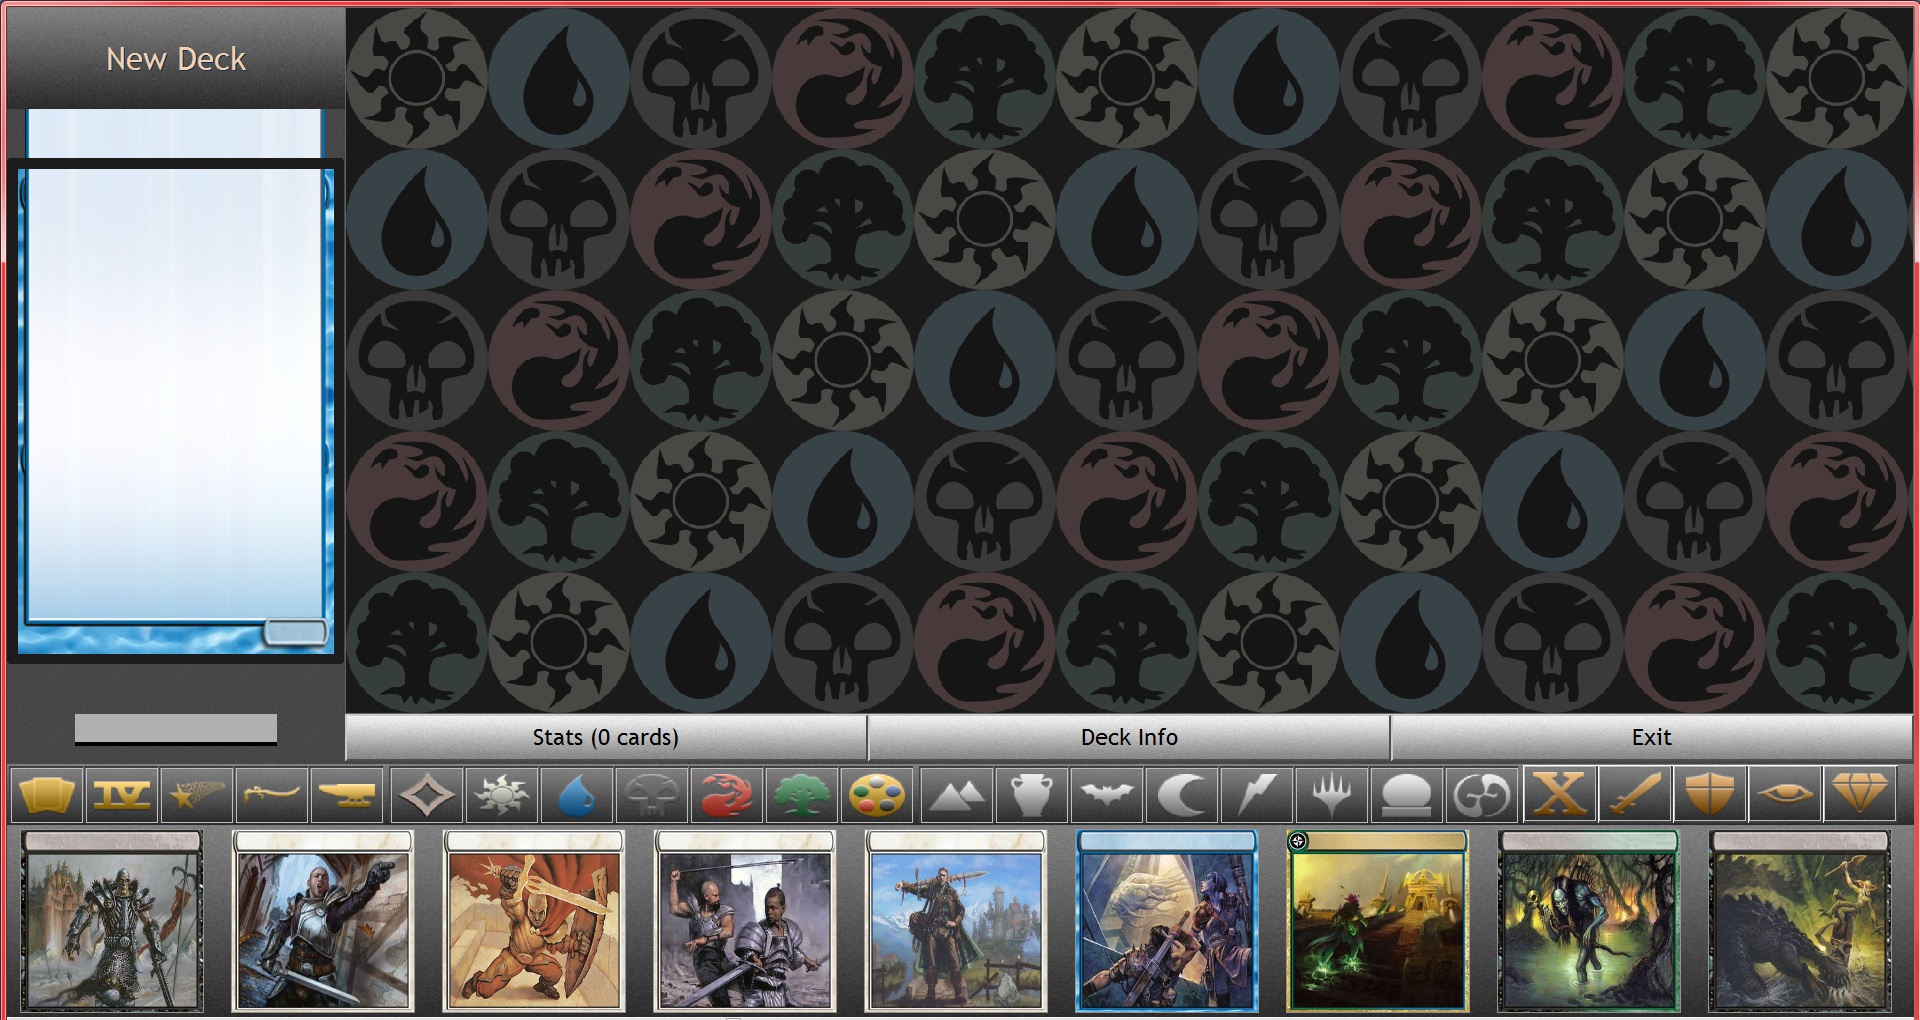This screenshot has width=1920, height=1020.
Task: Select the shooting star filter icon
Action: click(x=197, y=796)
